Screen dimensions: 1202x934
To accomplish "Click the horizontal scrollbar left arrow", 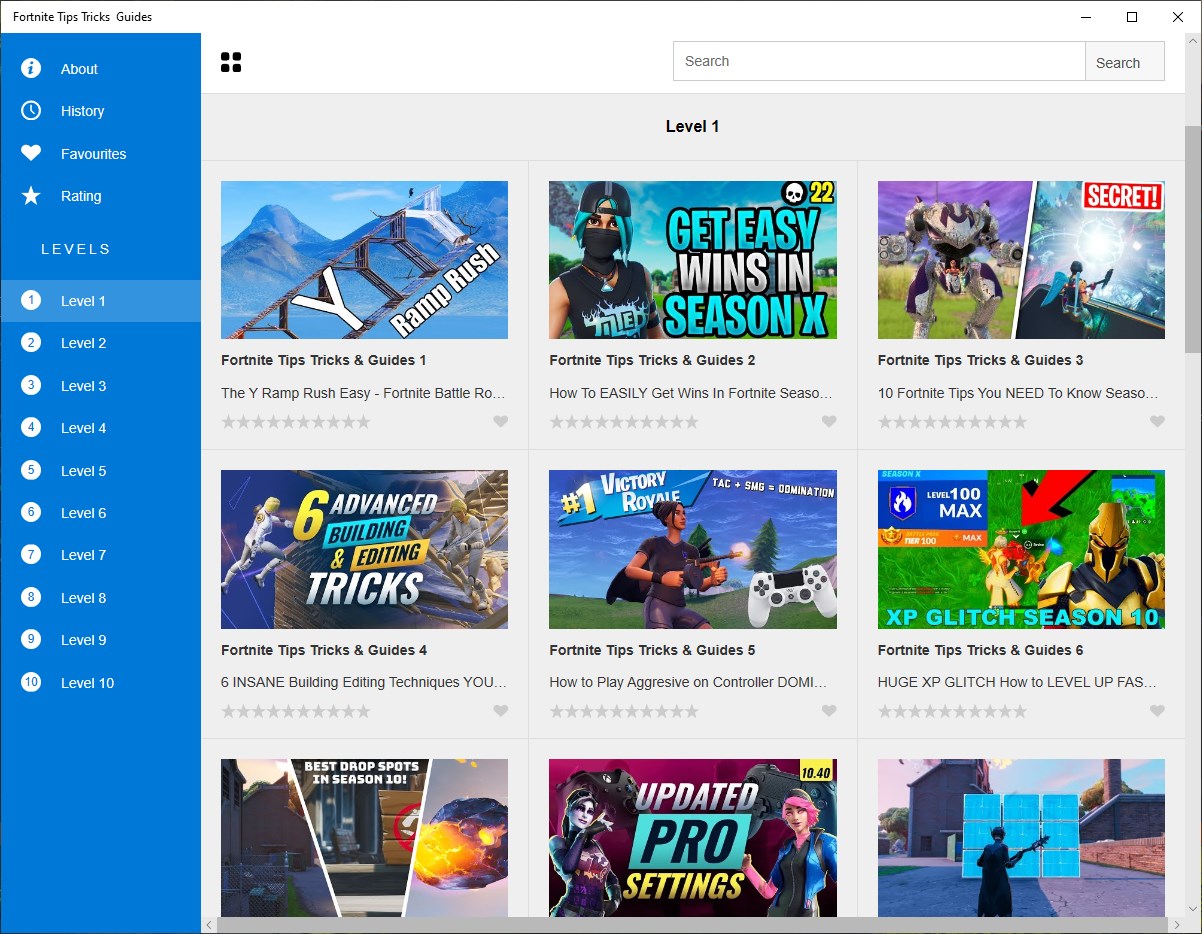I will [x=209, y=925].
